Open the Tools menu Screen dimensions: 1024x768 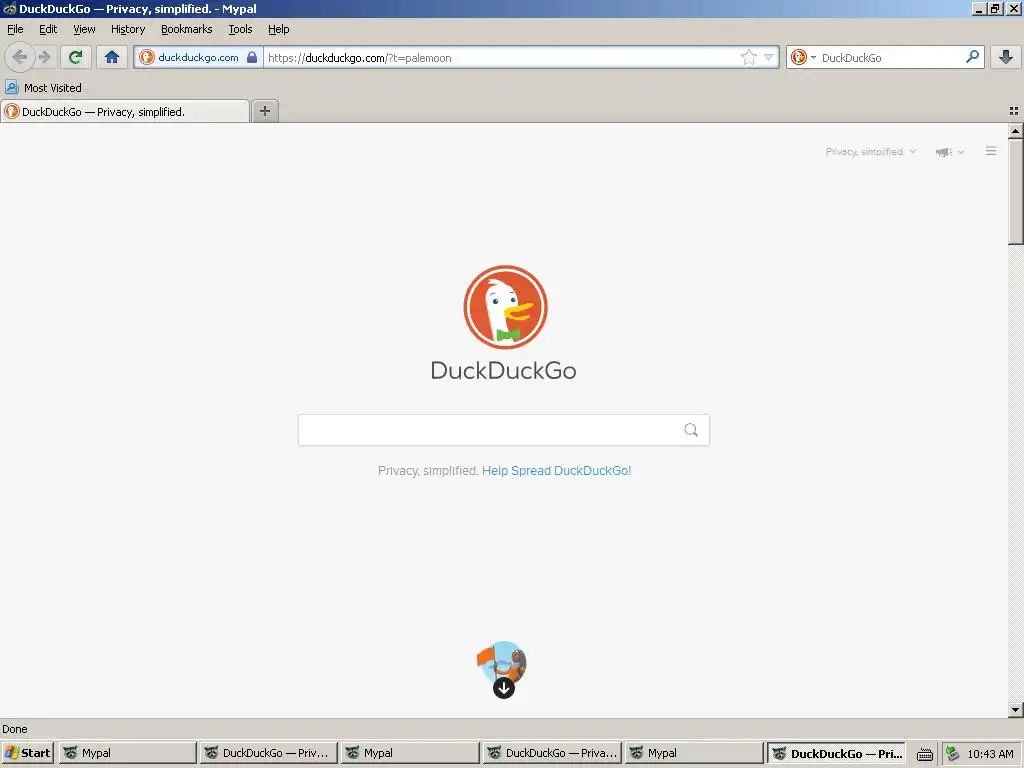click(240, 29)
